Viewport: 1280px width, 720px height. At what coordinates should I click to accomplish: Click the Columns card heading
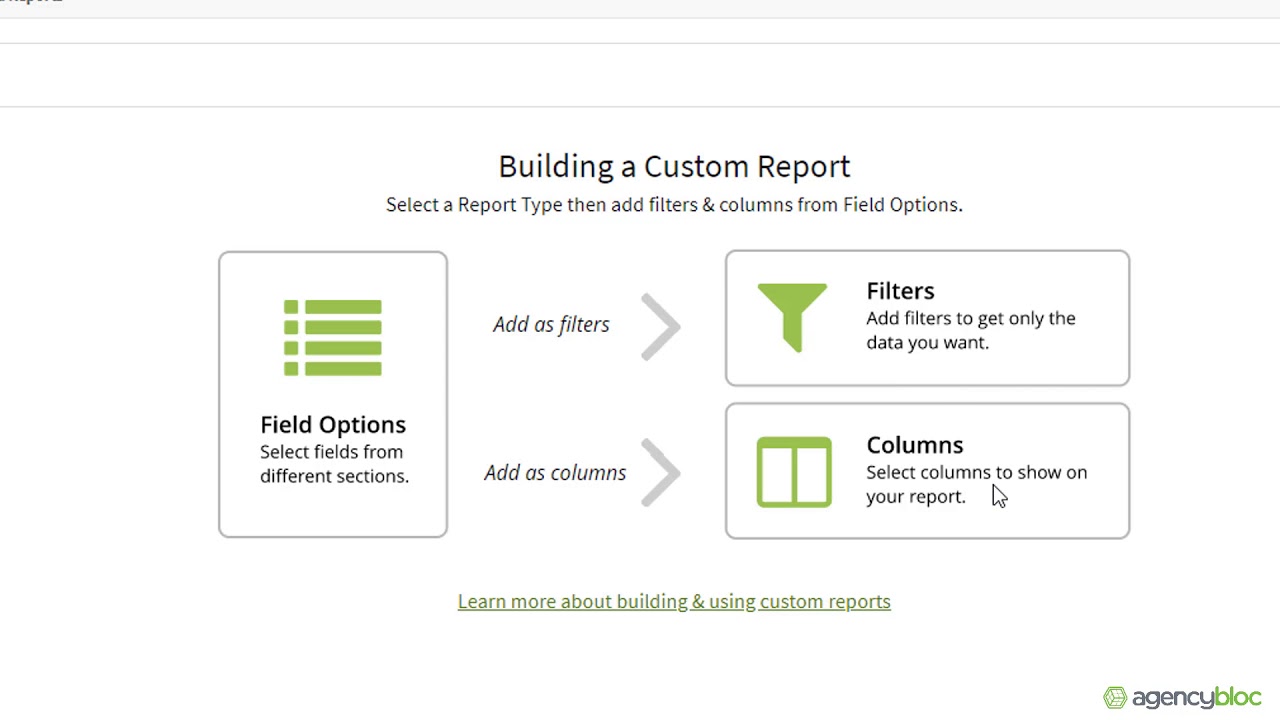click(915, 445)
